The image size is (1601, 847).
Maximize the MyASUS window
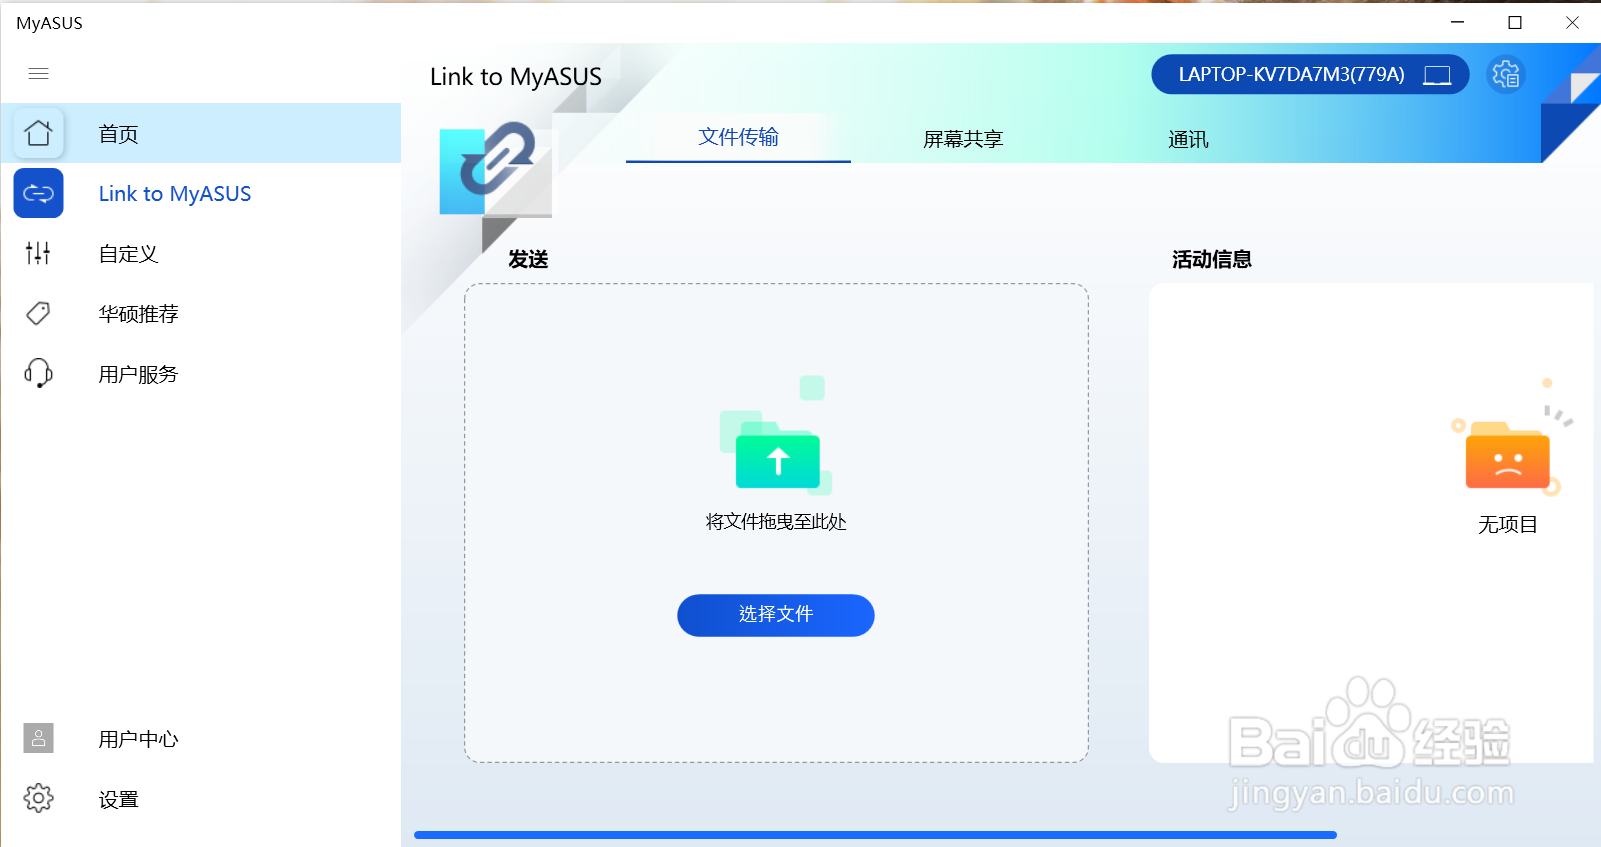[1515, 22]
